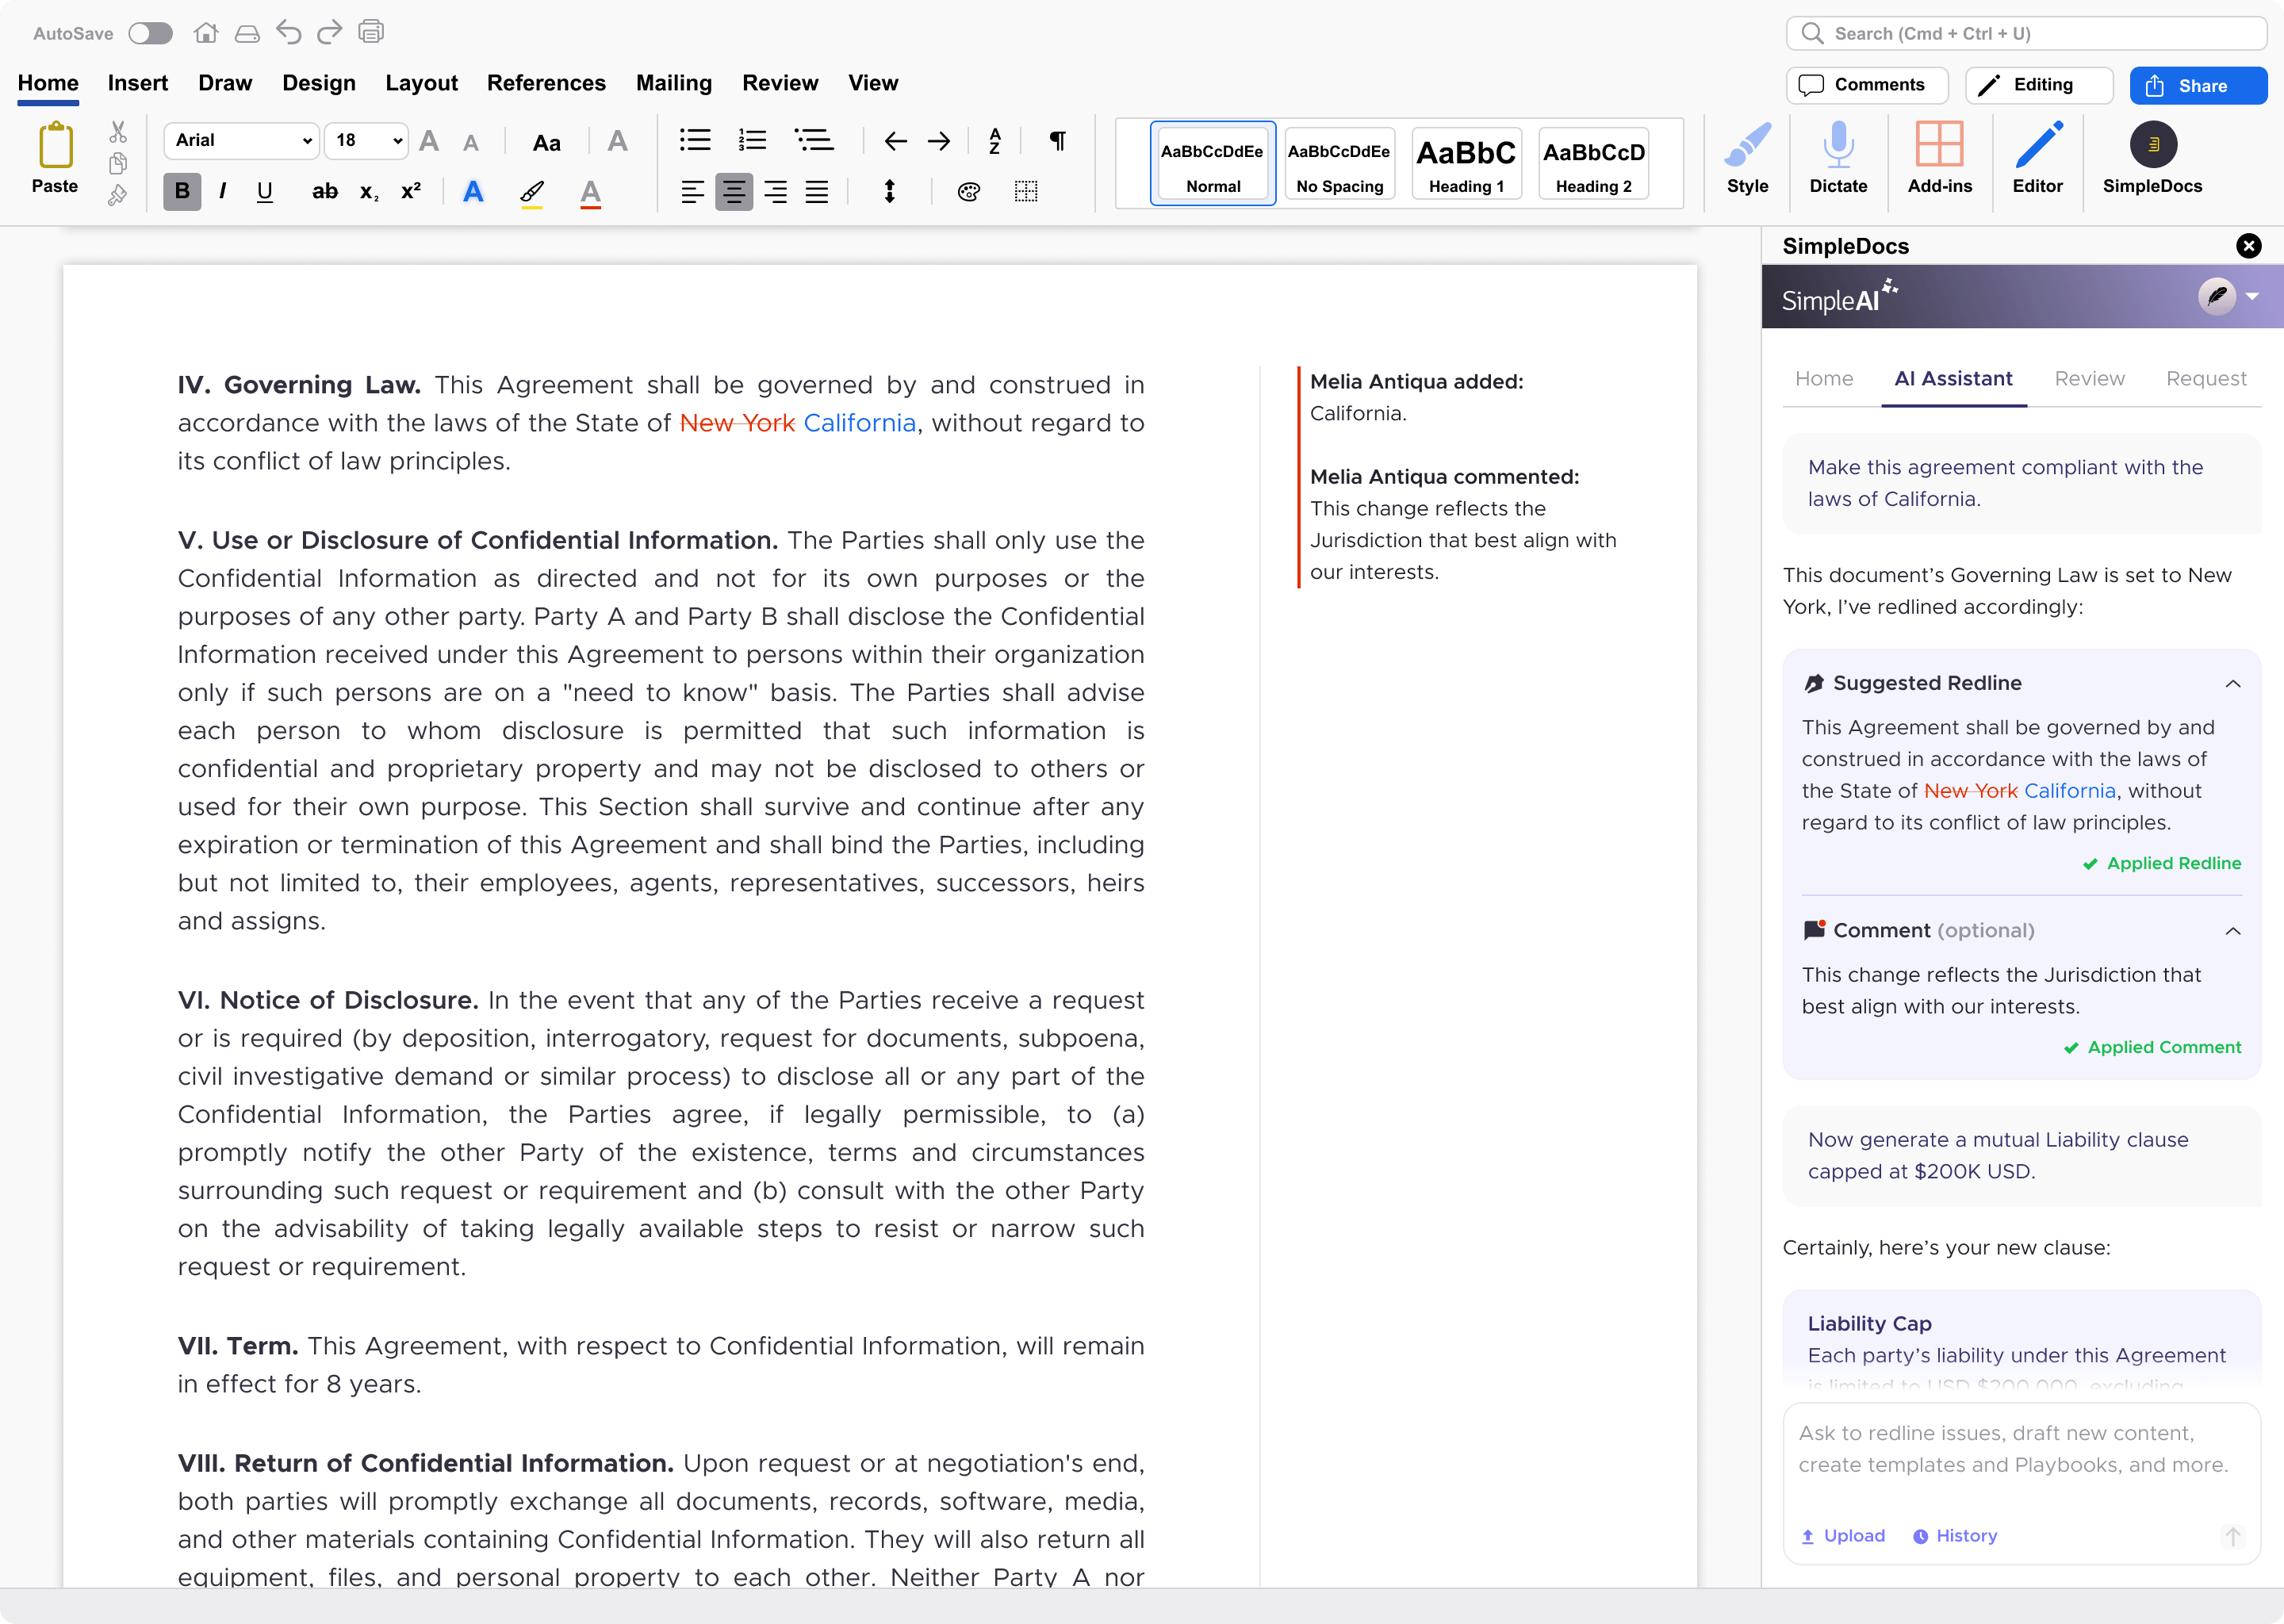Toggle Subscript formatting
Screen dimensions: 2284x1624
coord(369,192)
